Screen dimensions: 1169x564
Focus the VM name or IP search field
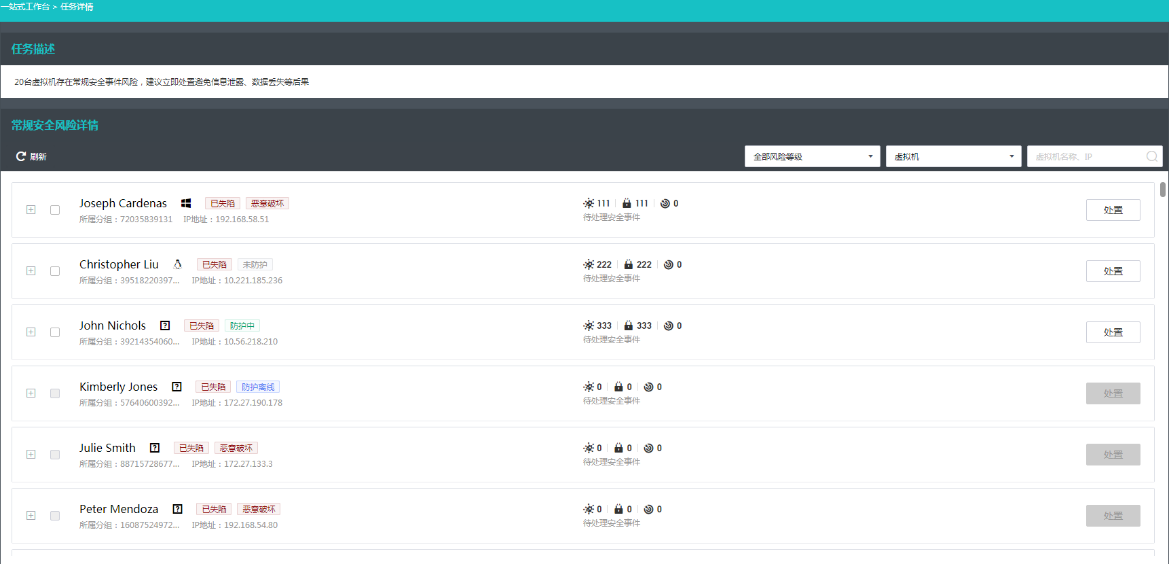(1086, 157)
